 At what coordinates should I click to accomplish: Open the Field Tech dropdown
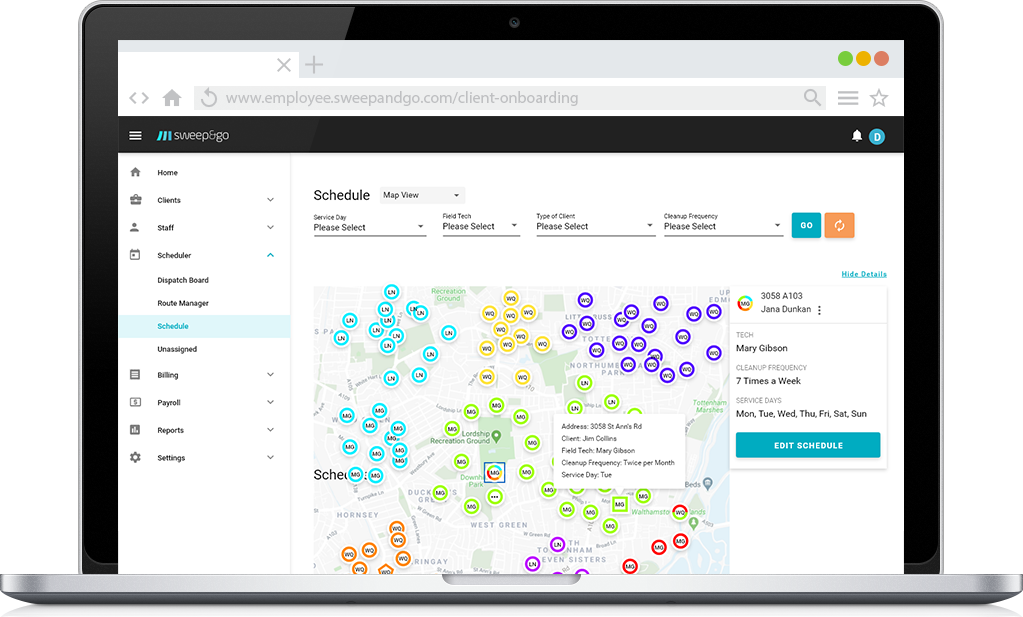(x=480, y=227)
